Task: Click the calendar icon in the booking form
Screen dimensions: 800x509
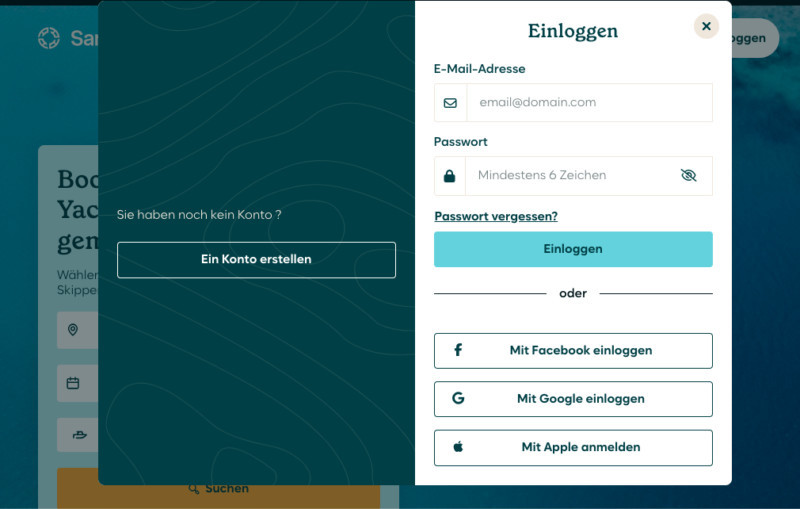Action: click(x=73, y=383)
